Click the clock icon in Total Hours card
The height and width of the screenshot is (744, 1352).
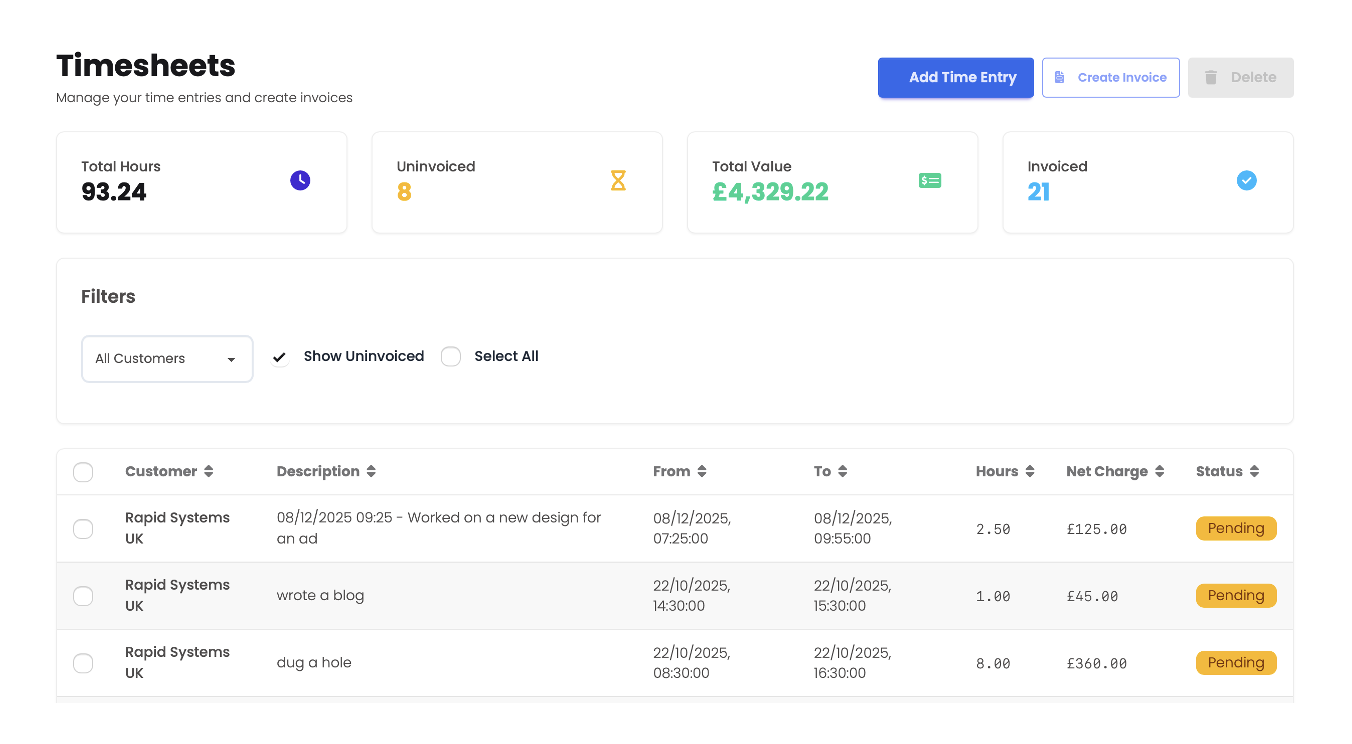tap(300, 181)
